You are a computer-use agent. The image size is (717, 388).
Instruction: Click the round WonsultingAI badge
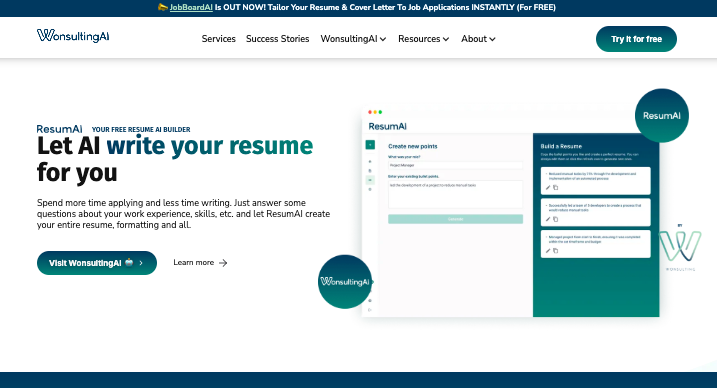tap(345, 282)
